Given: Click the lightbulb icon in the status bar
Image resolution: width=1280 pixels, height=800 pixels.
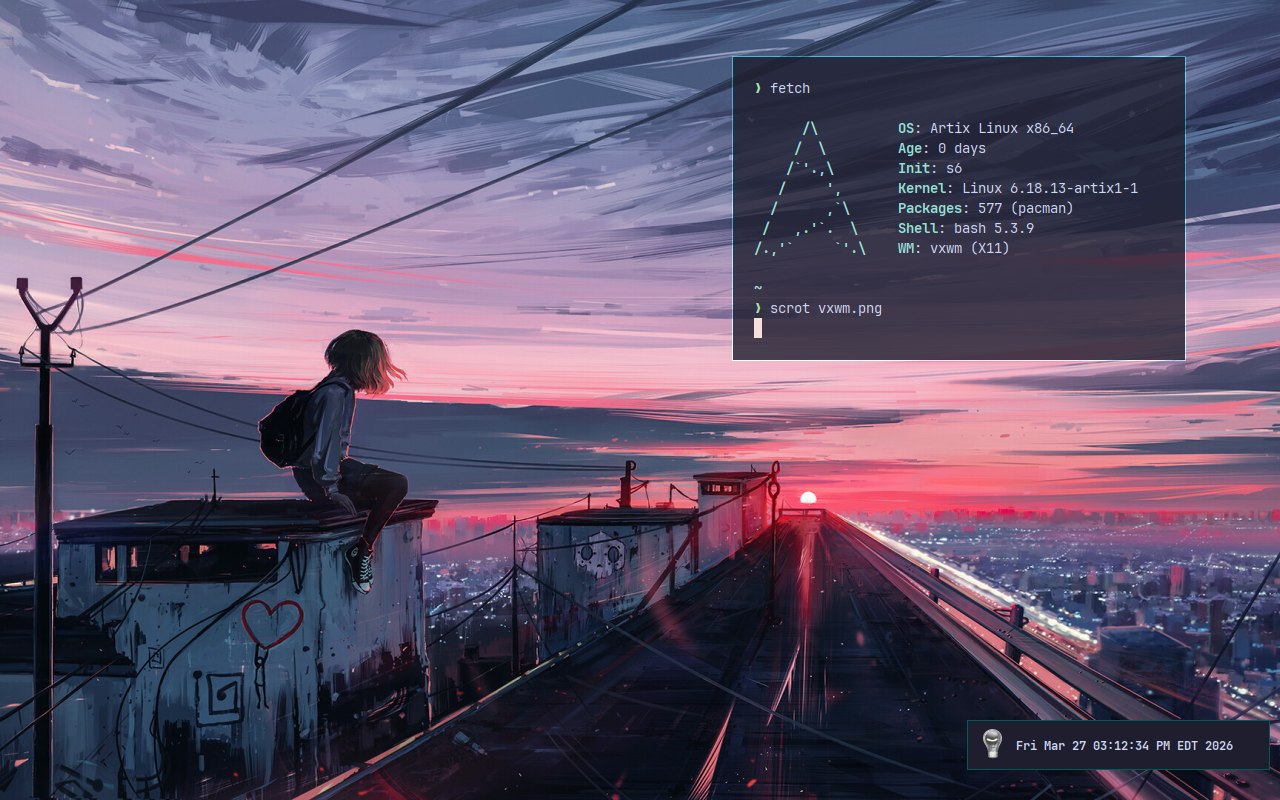Looking at the screenshot, I should click(x=991, y=744).
